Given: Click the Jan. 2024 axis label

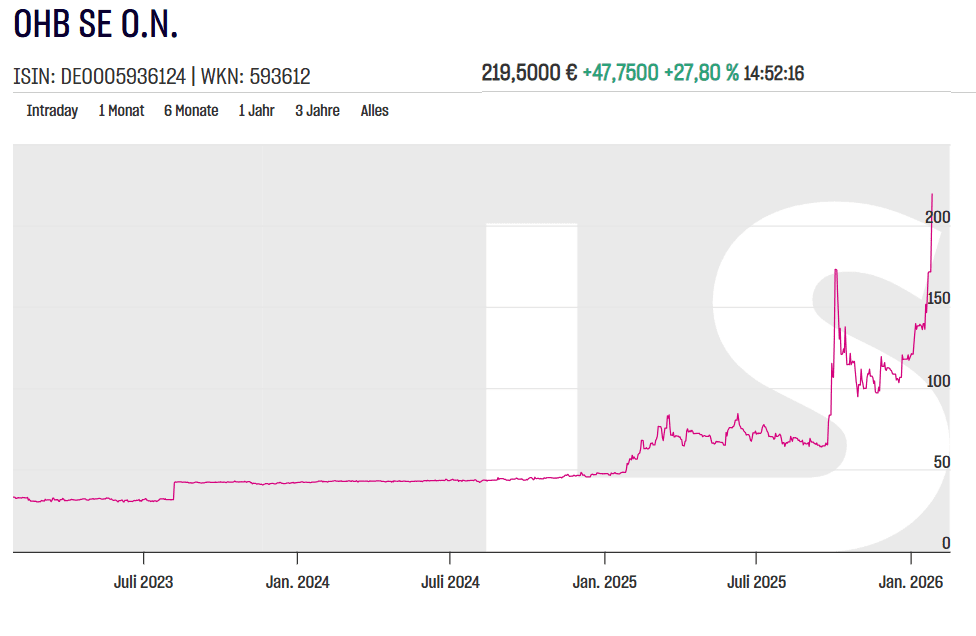Looking at the screenshot, I should pyautogui.click(x=298, y=582).
